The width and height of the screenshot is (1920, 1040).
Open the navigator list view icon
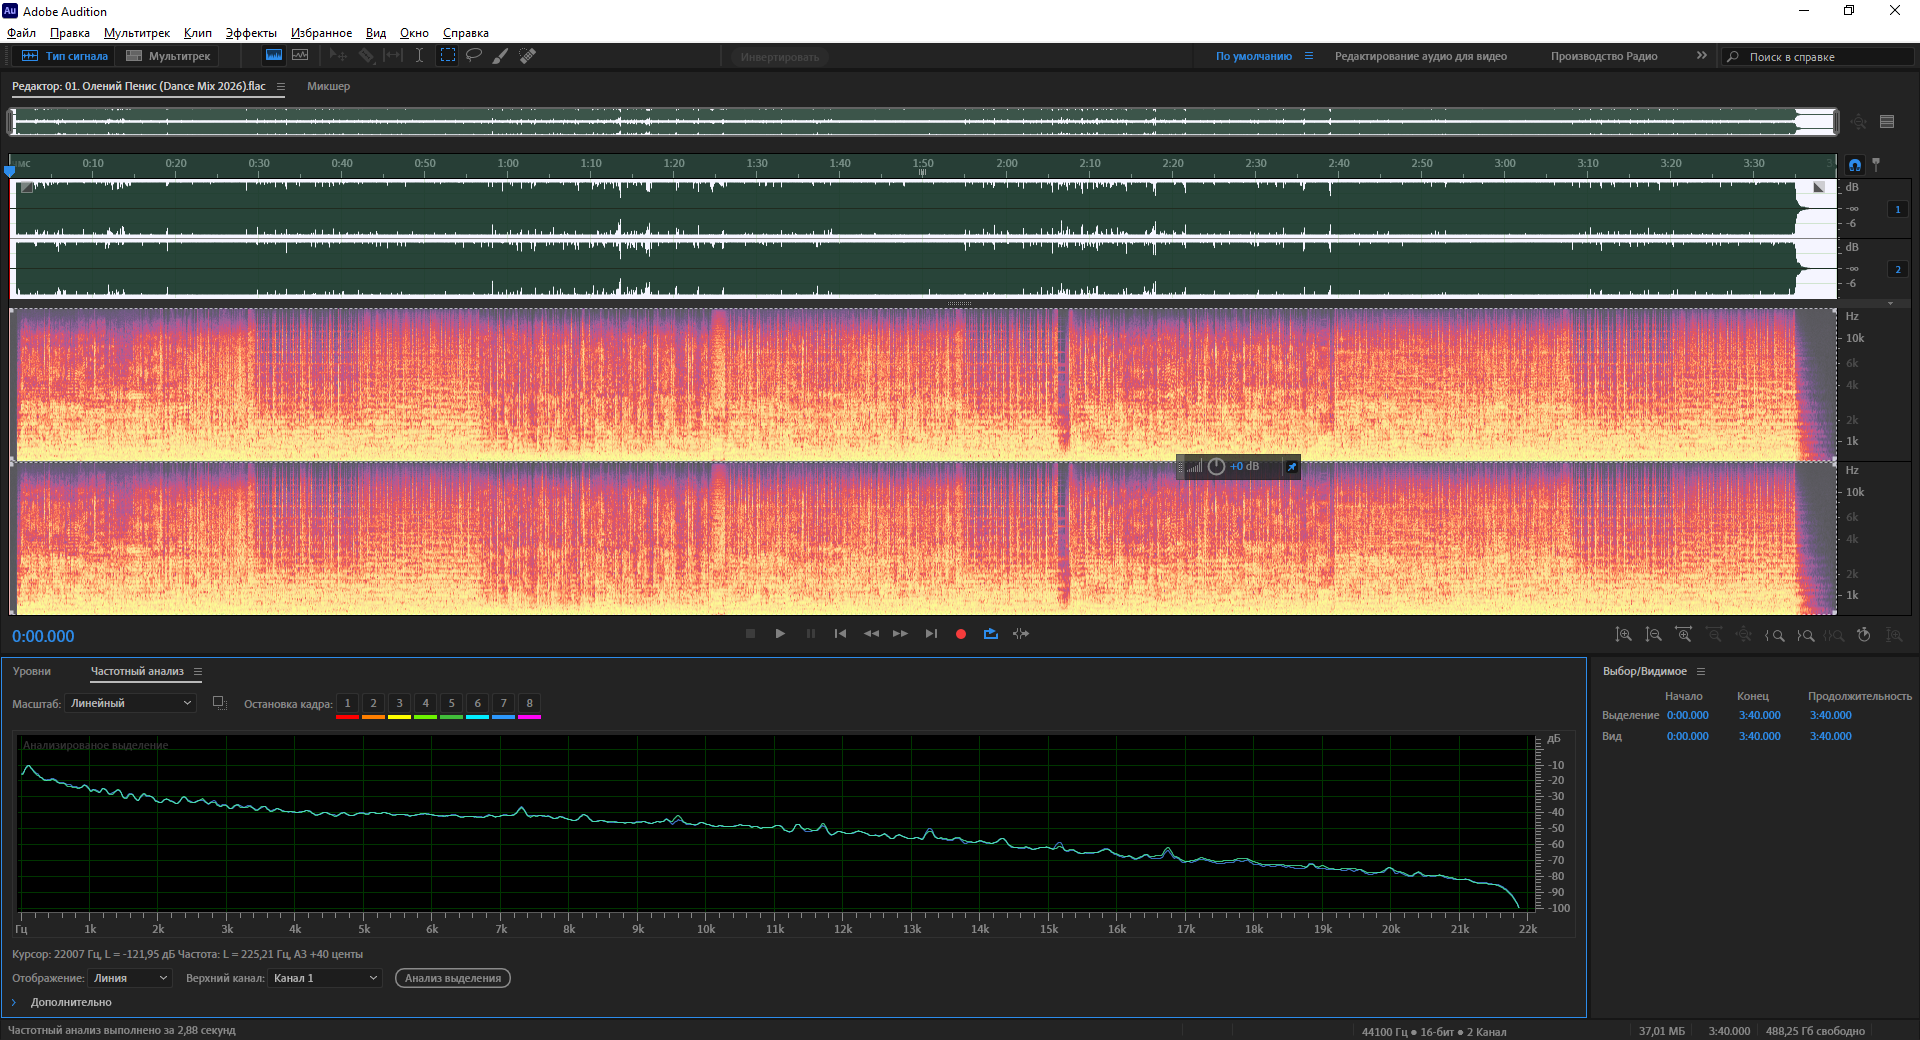click(x=1887, y=122)
